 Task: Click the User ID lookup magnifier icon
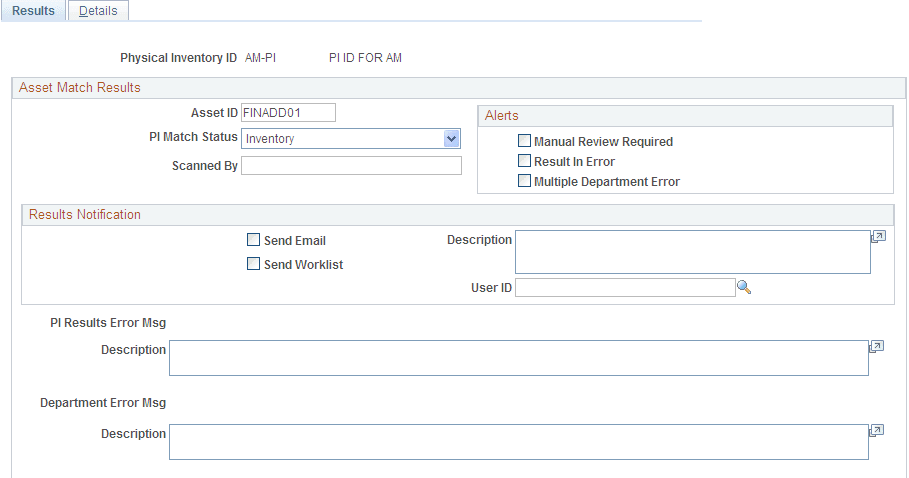(x=744, y=288)
